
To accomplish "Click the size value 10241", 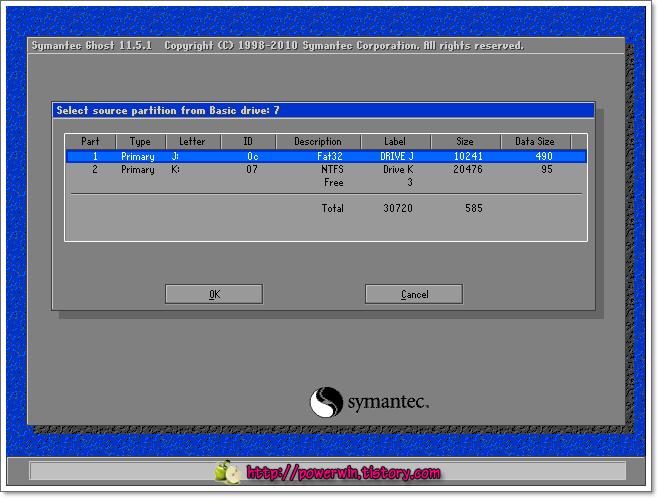I will click(468, 156).
